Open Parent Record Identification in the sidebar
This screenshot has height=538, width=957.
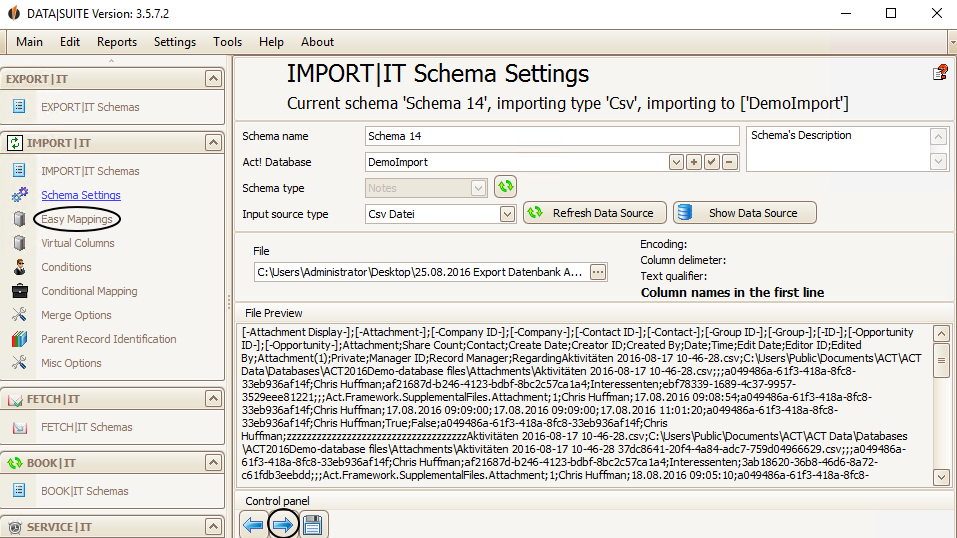point(109,339)
